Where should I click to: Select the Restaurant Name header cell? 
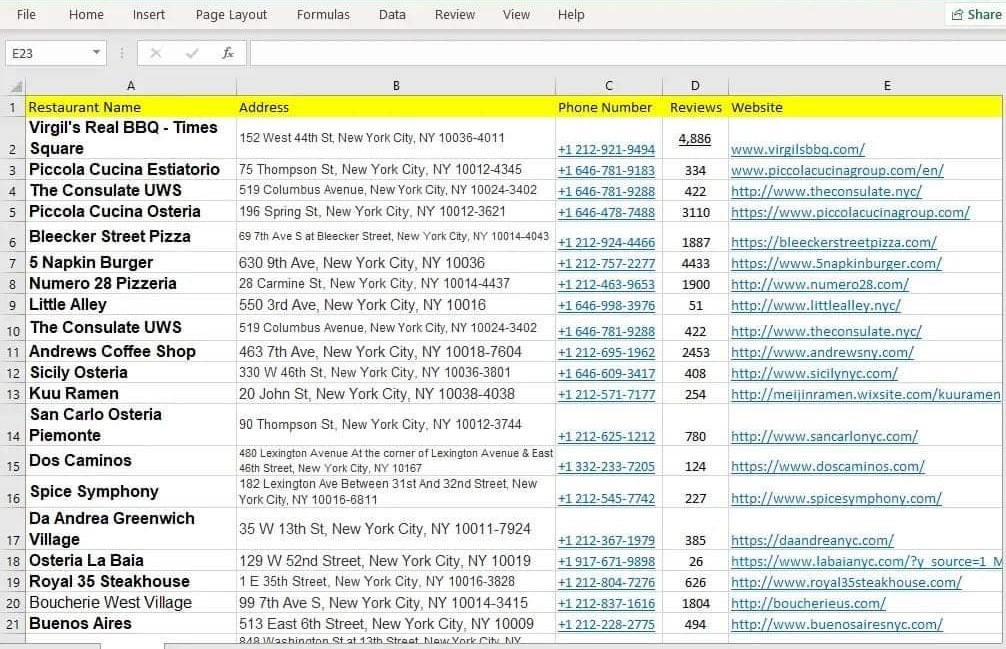[131, 108]
